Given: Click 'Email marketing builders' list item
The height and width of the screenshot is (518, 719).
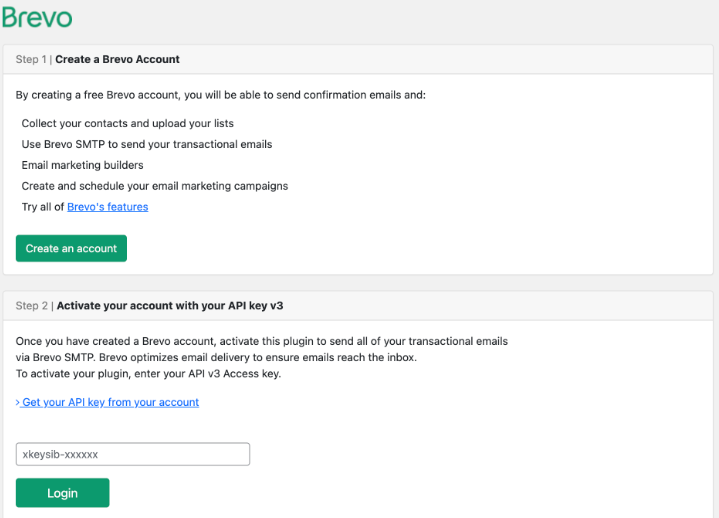Looking at the screenshot, I should click(x=83, y=165).
